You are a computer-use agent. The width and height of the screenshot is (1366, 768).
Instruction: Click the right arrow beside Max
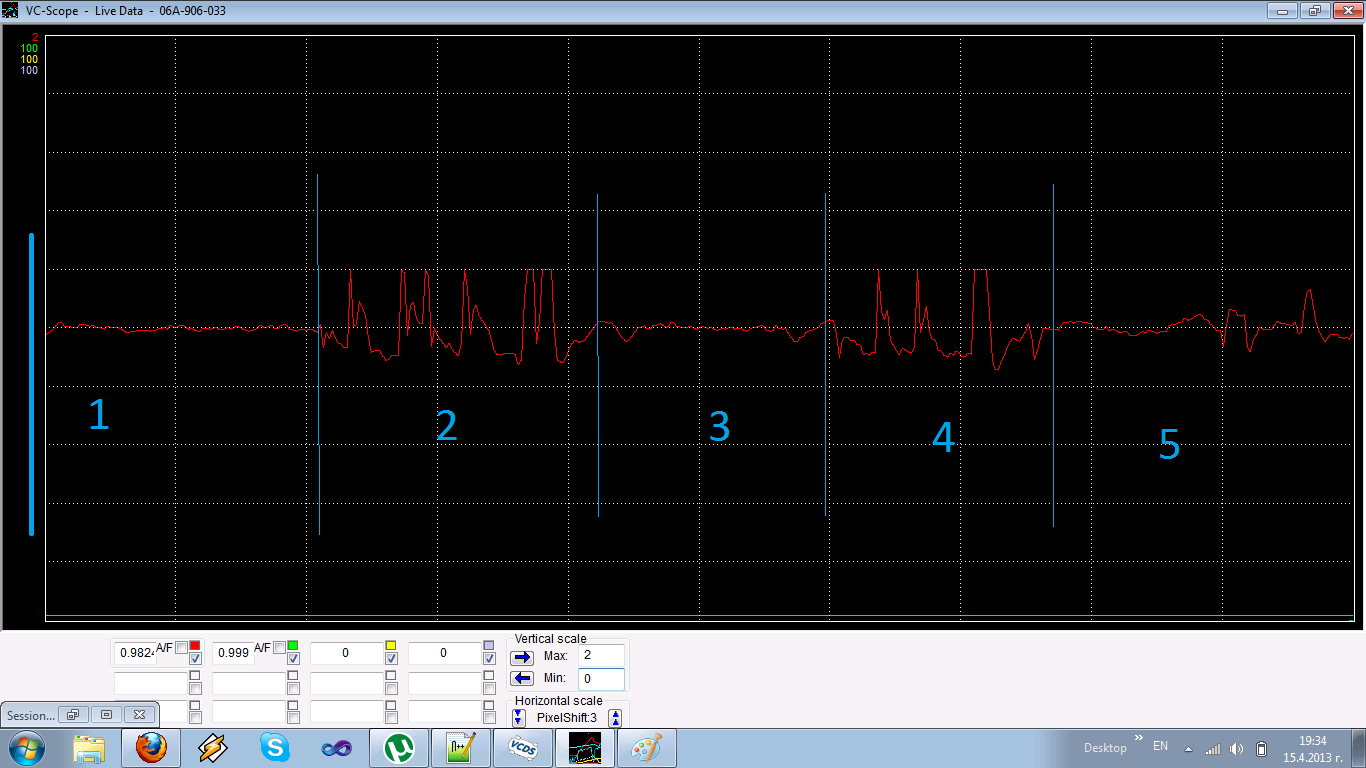[522, 657]
